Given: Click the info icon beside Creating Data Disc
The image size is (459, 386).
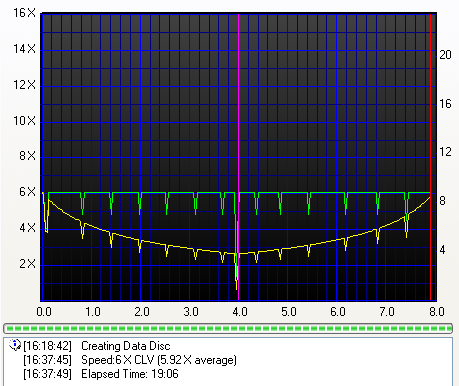Looking at the screenshot, I should [15, 345].
